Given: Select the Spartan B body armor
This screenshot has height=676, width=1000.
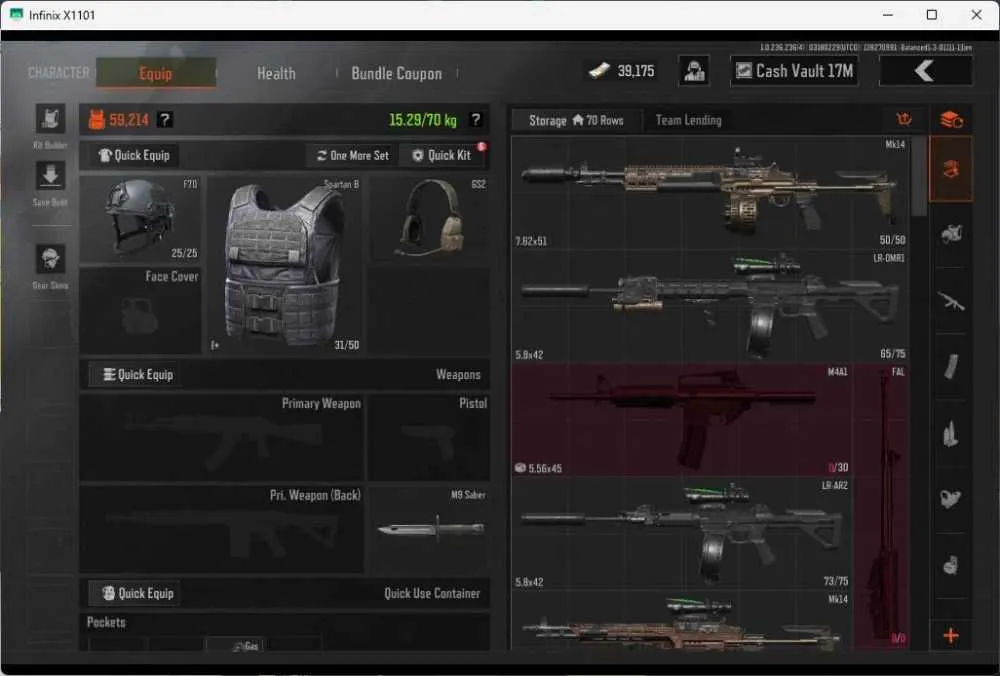Looking at the screenshot, I should (284, 265).
